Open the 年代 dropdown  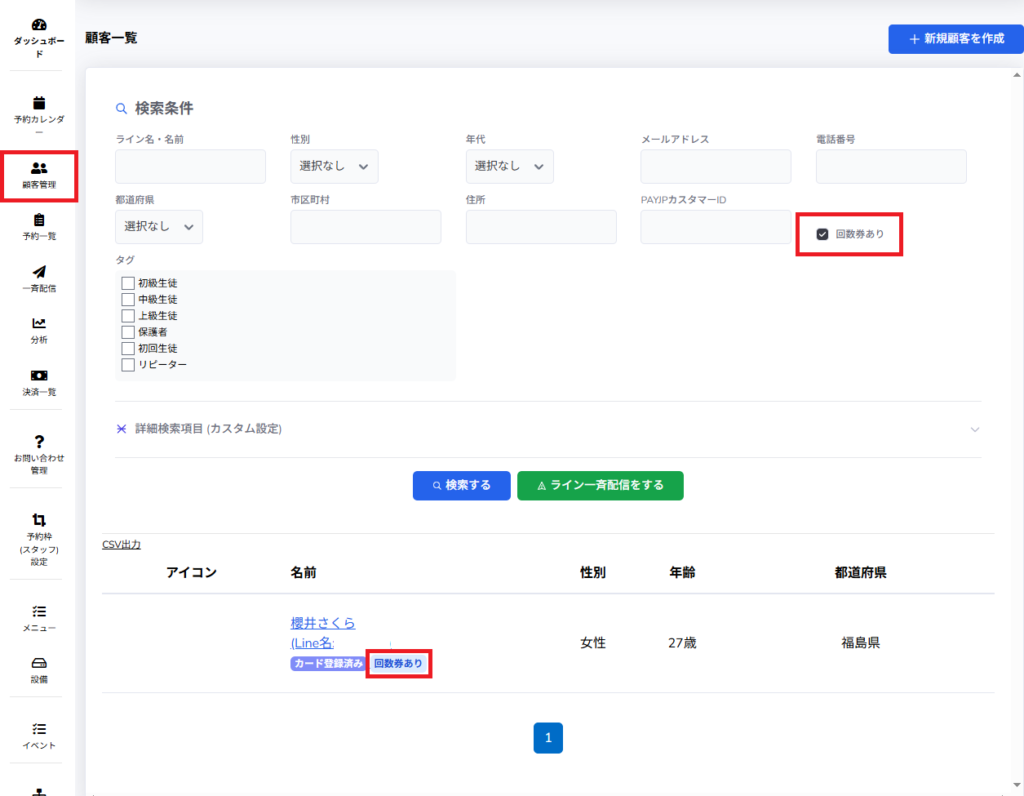pos(509,166)
